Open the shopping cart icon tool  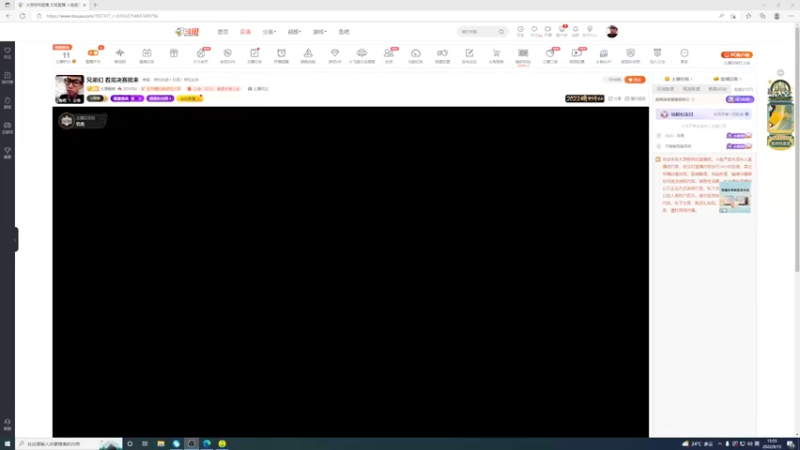point(496,53)
